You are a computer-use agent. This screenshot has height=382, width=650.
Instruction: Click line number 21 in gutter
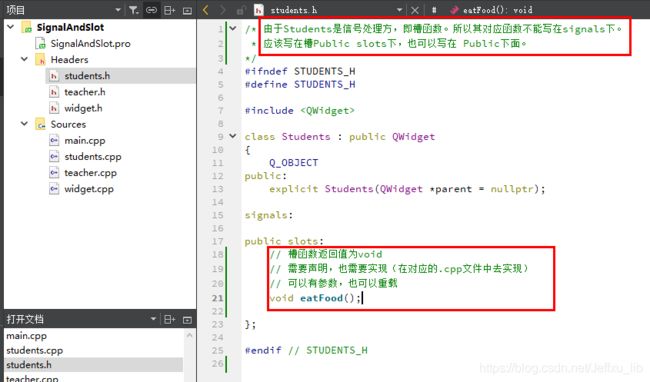[x=218, y=298]
